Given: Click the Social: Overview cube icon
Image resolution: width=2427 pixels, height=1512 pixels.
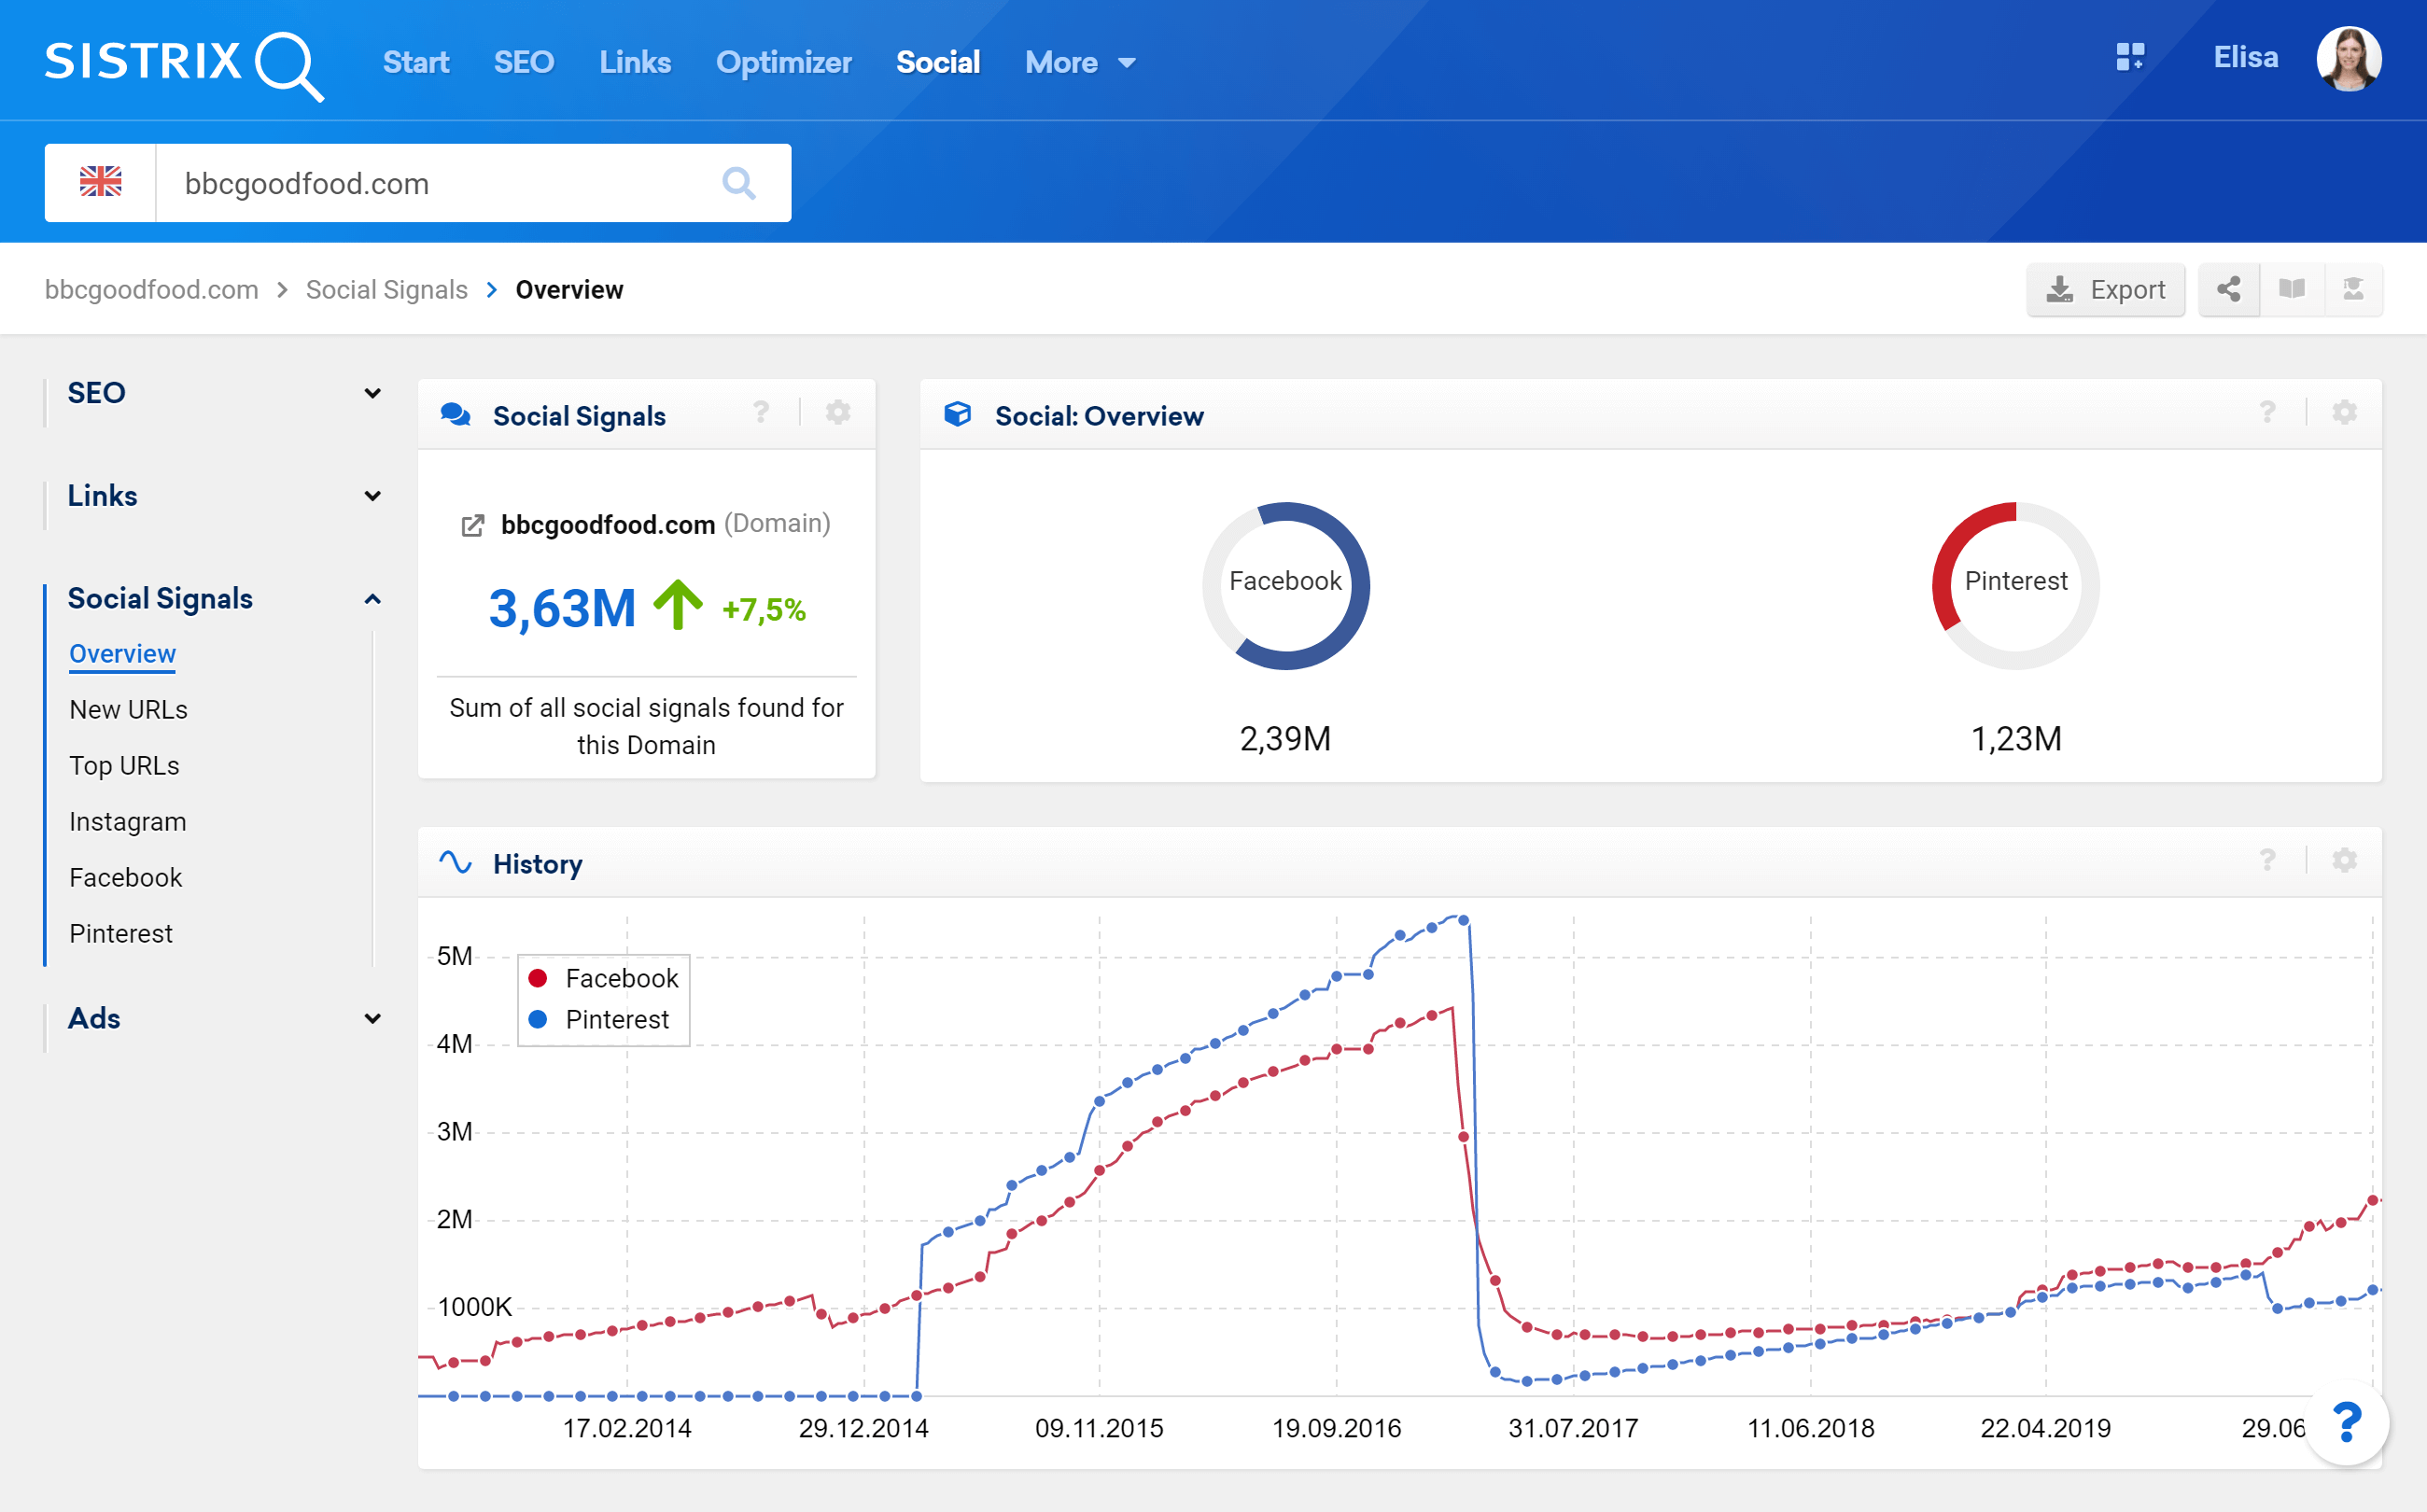Looking at the screenshot, I should tap(958, 415).
